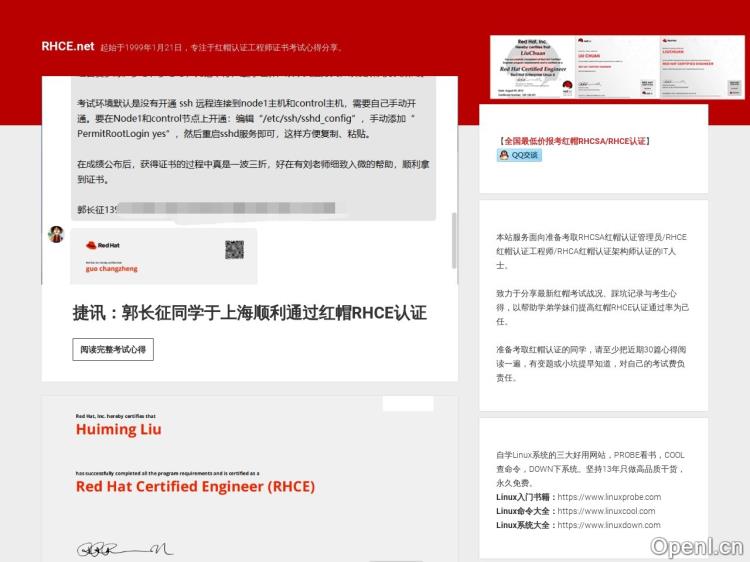Click the RHCE.net site title
The image size is (750, 562).
click(x=68, y=46)
